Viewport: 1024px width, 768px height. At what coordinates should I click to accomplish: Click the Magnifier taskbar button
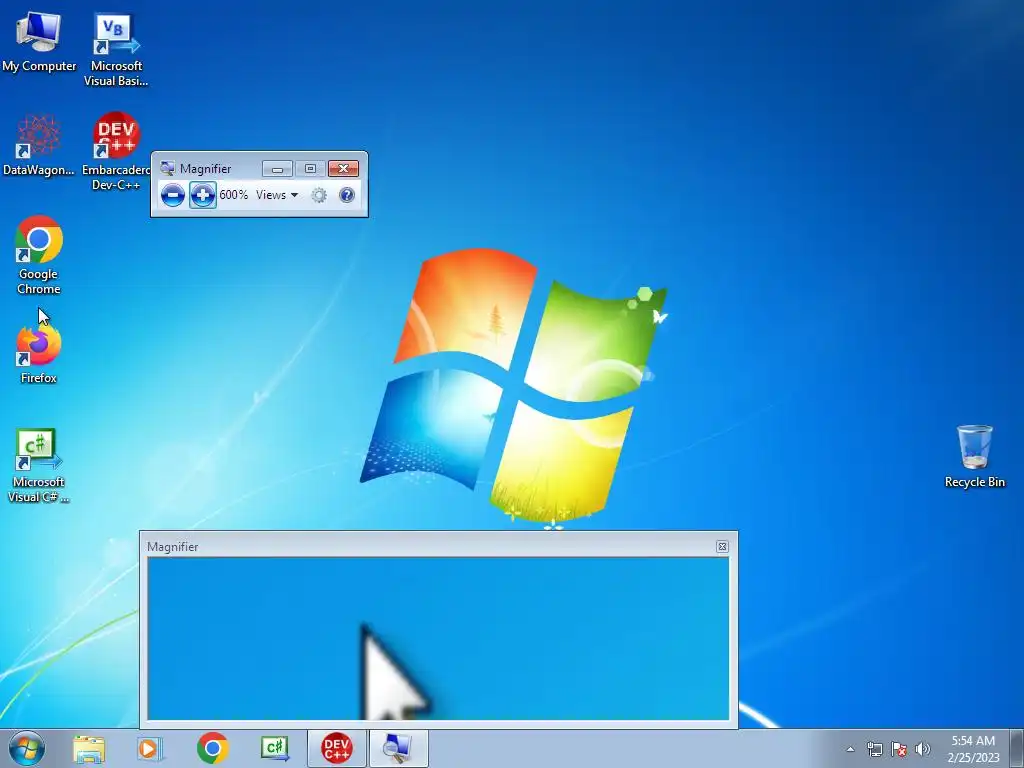point(398,749)
